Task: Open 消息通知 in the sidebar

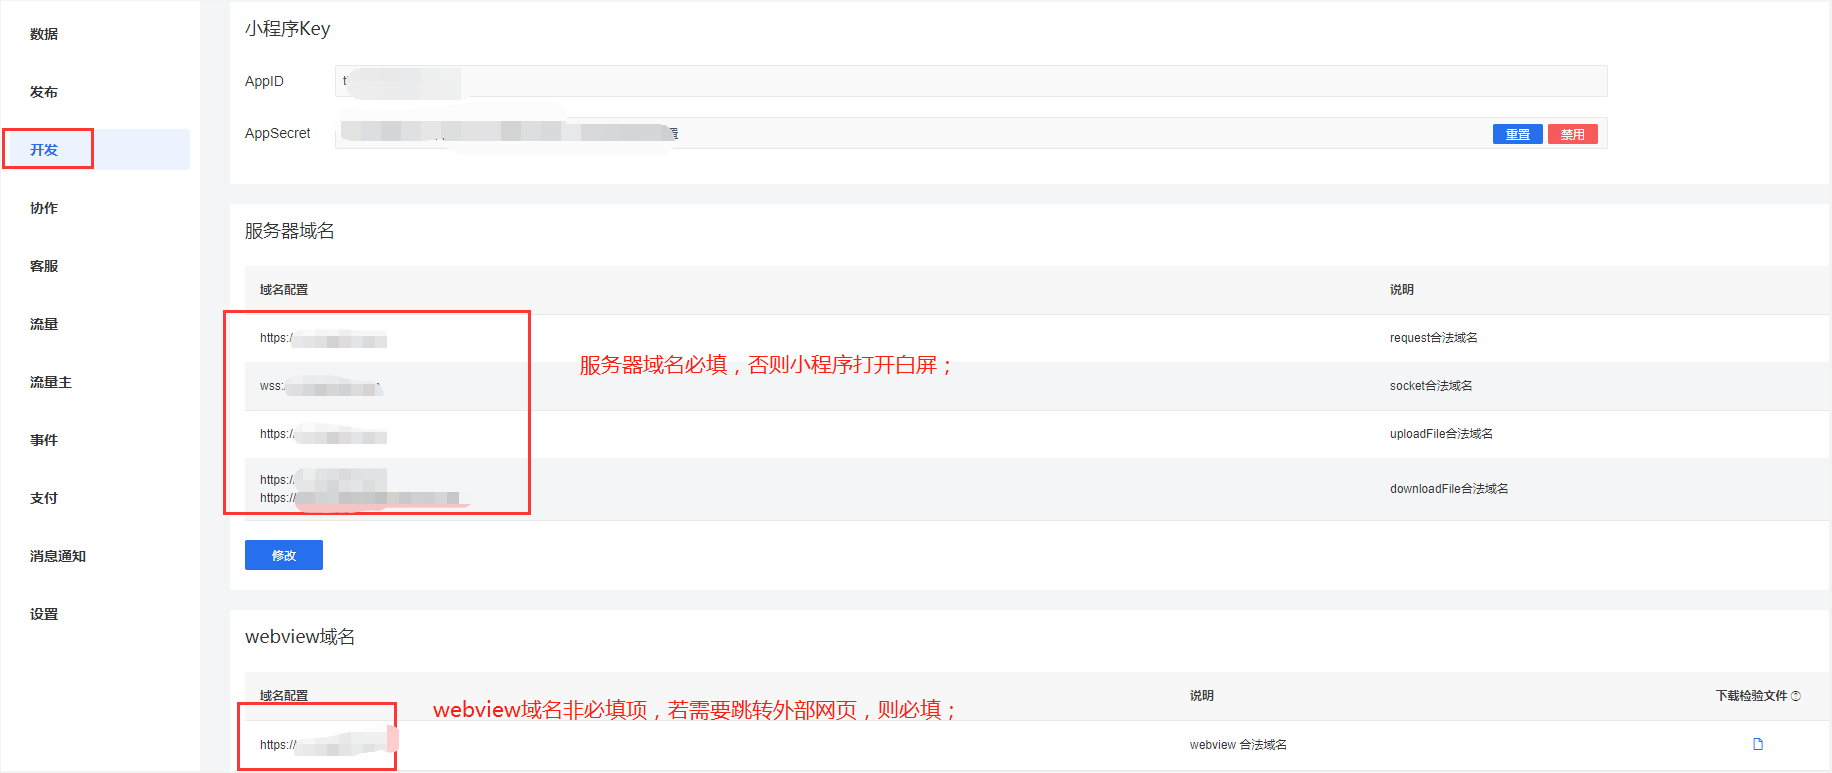Action: pyautogui.click(x=58, y=556)
